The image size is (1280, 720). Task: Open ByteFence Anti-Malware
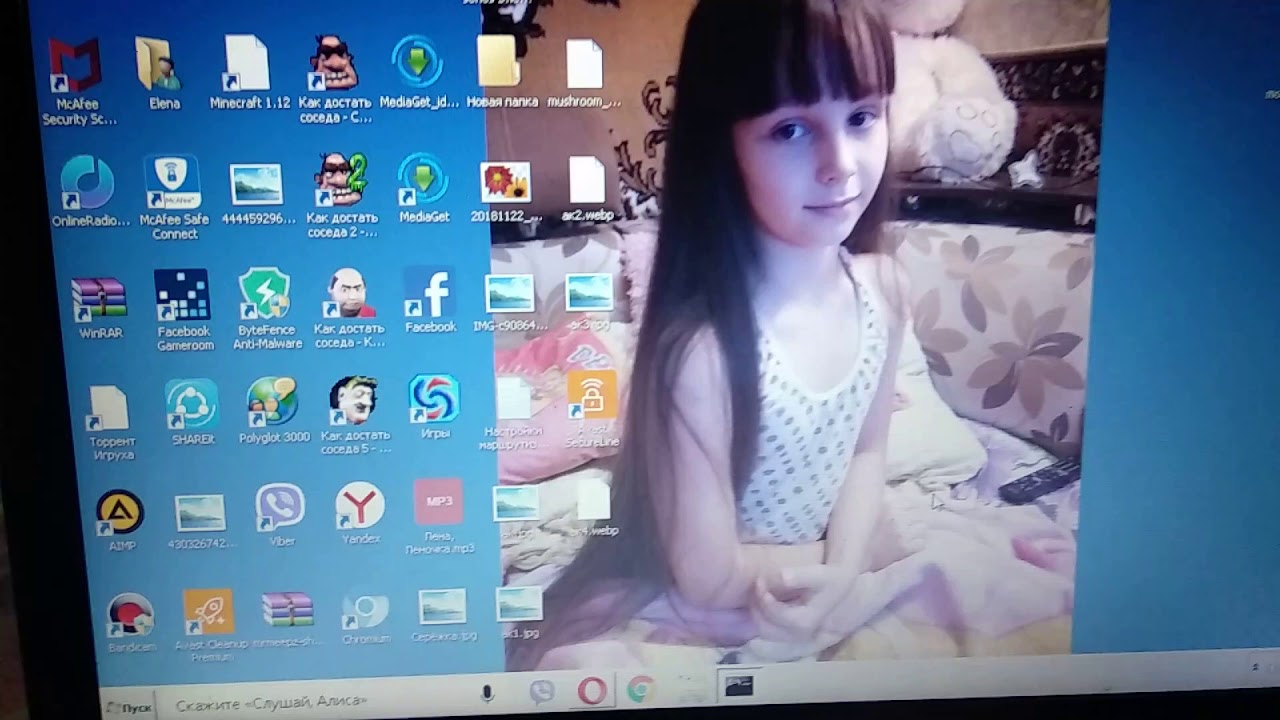[265, 294]
